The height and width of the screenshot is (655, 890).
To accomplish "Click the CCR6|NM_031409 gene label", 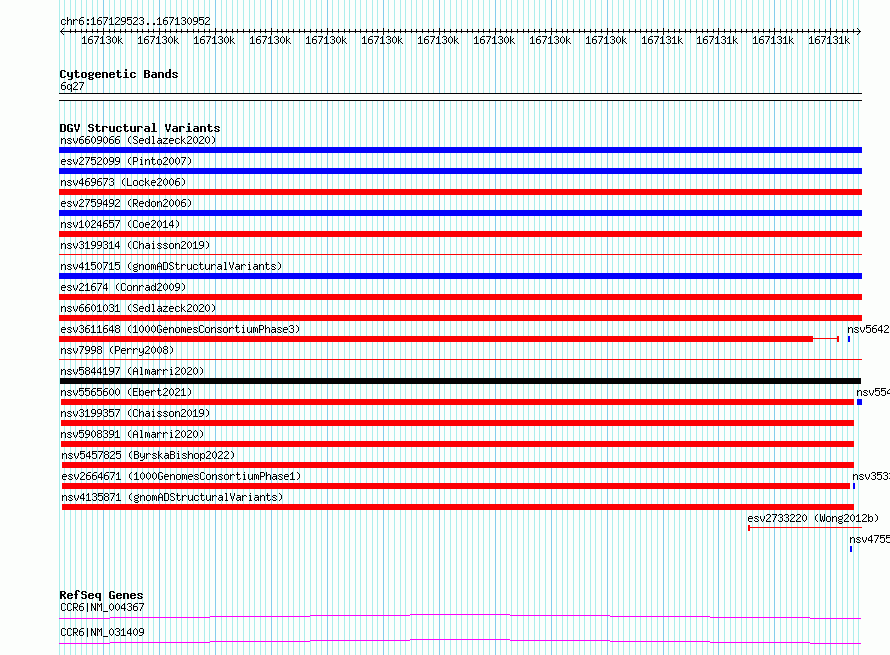I will point(102,632).
